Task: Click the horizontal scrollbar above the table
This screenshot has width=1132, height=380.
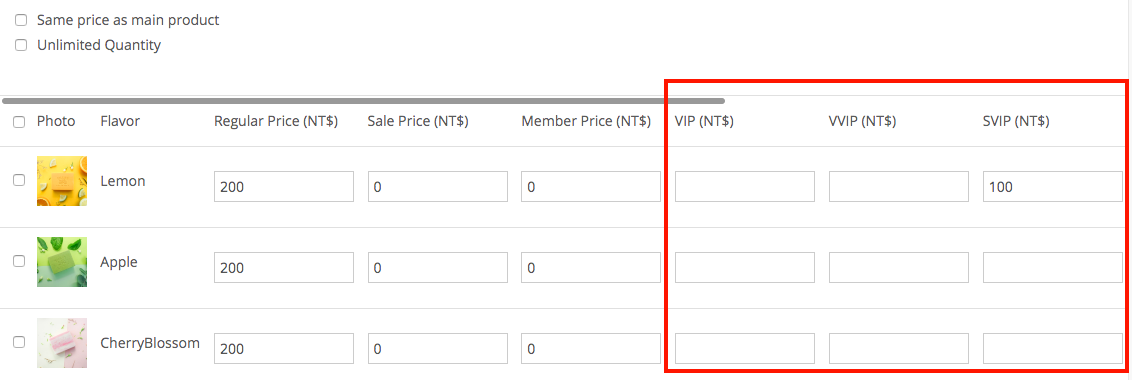Action: (363, 101)
